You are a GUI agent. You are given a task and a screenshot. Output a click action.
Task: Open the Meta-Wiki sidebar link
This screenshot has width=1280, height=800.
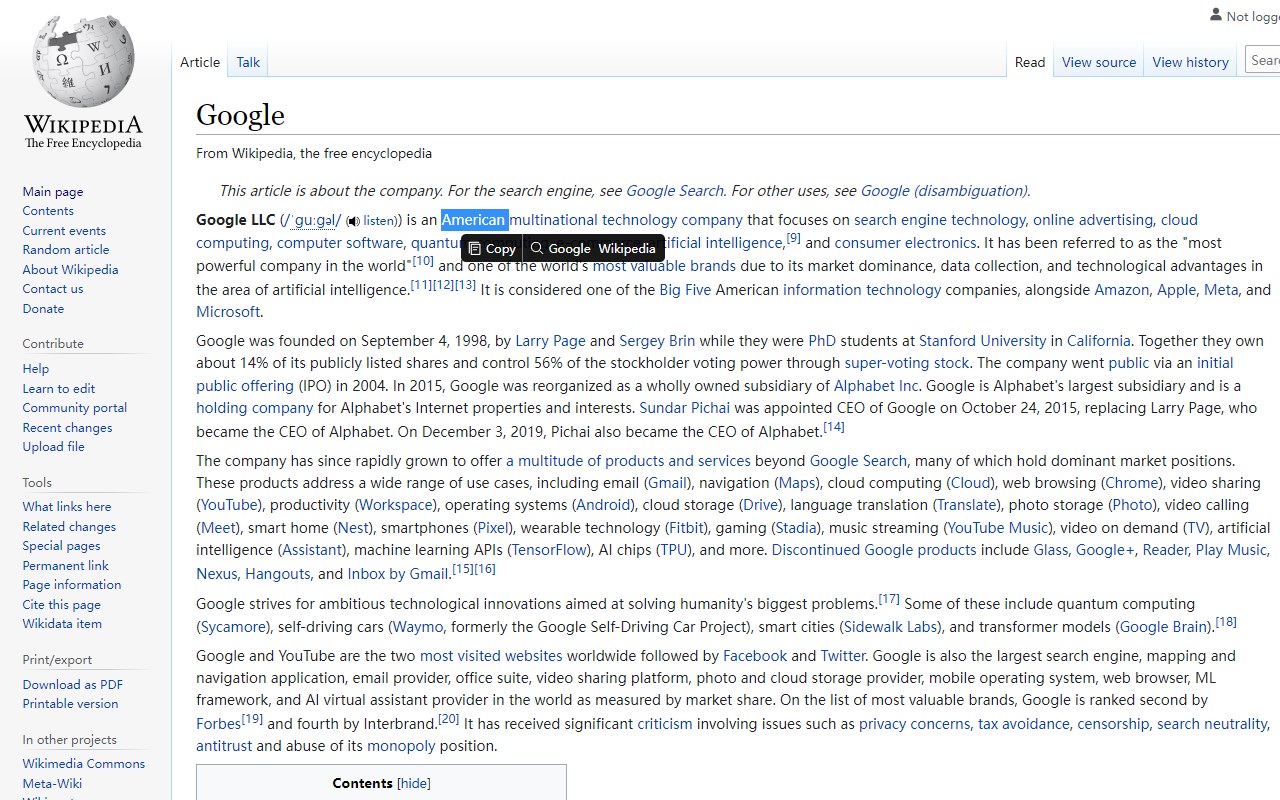tap(52, 784)
